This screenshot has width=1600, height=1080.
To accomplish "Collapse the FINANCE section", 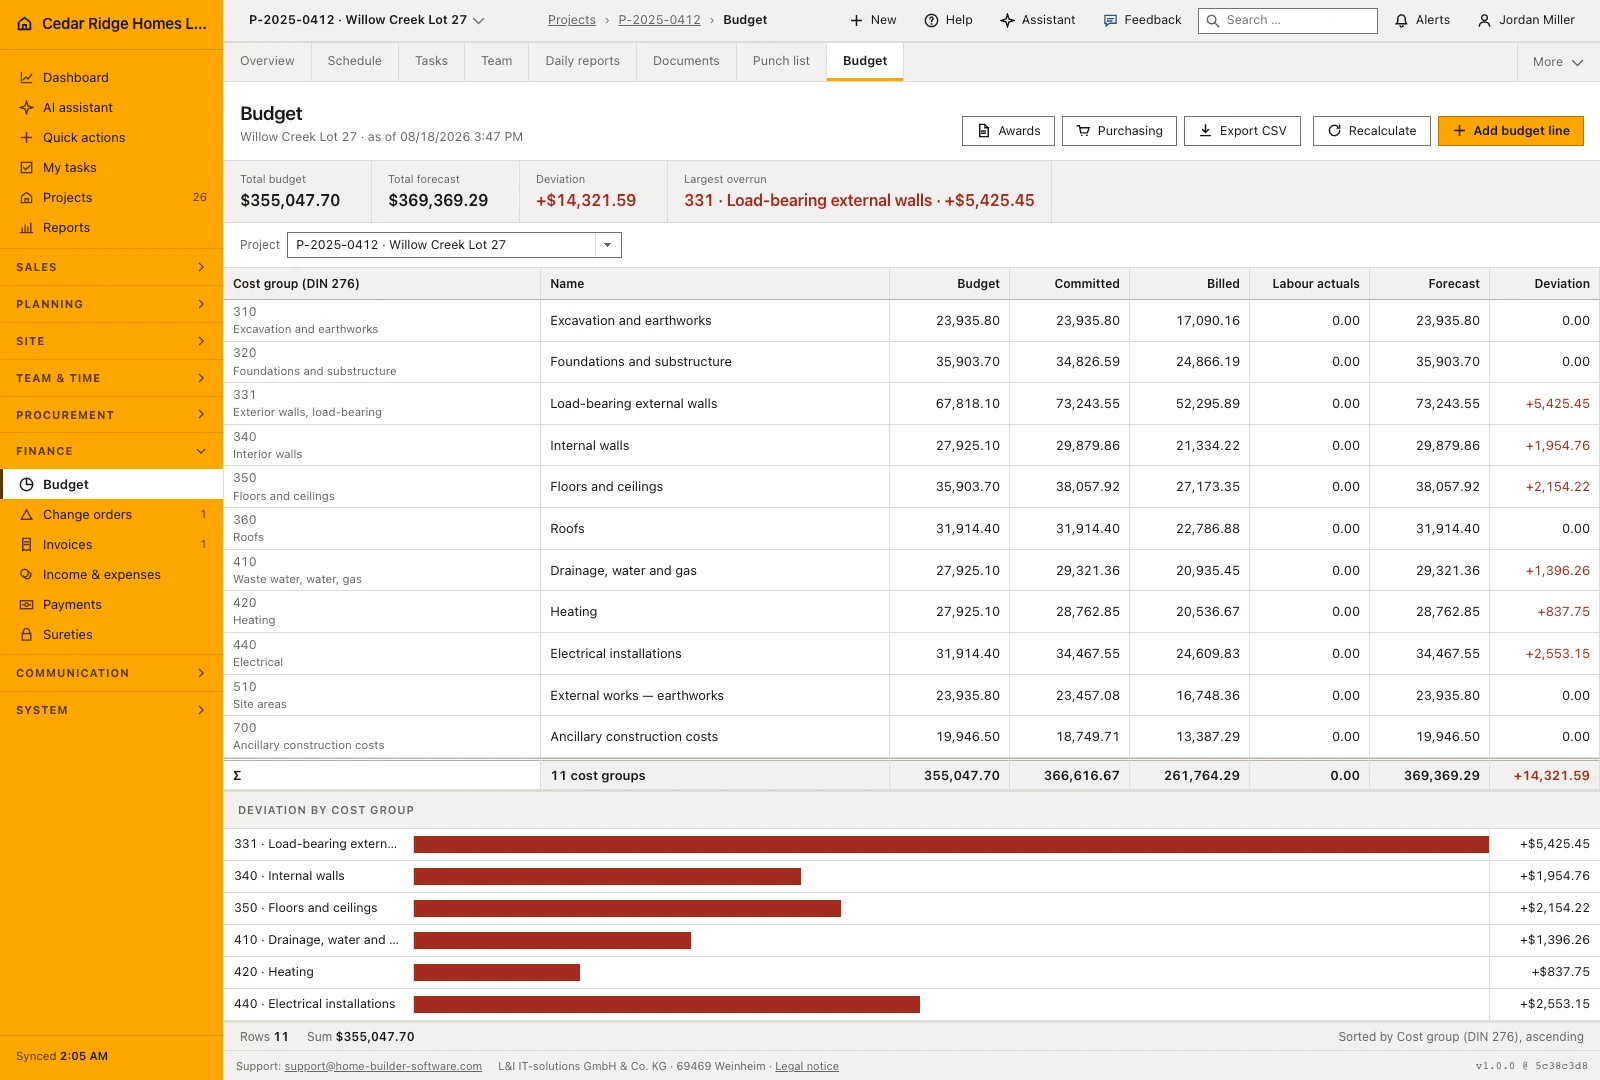I will tap(111, 451).
